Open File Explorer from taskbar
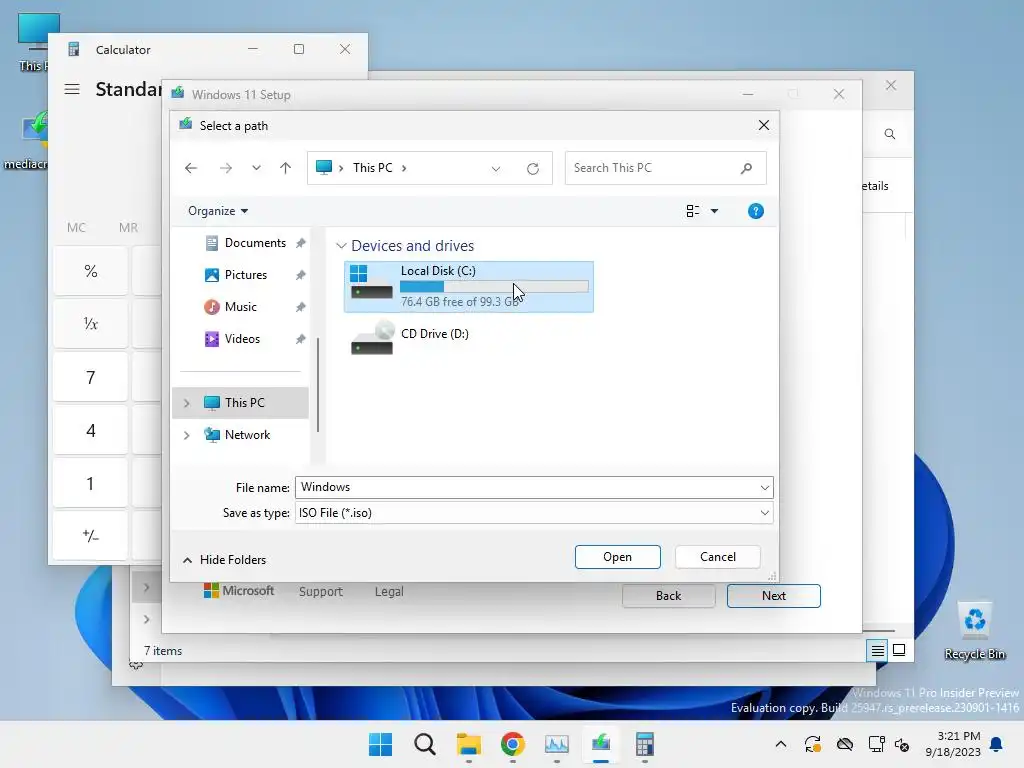Image resolution: width=1024 pixels, height=768 pixels. (469, 744)
